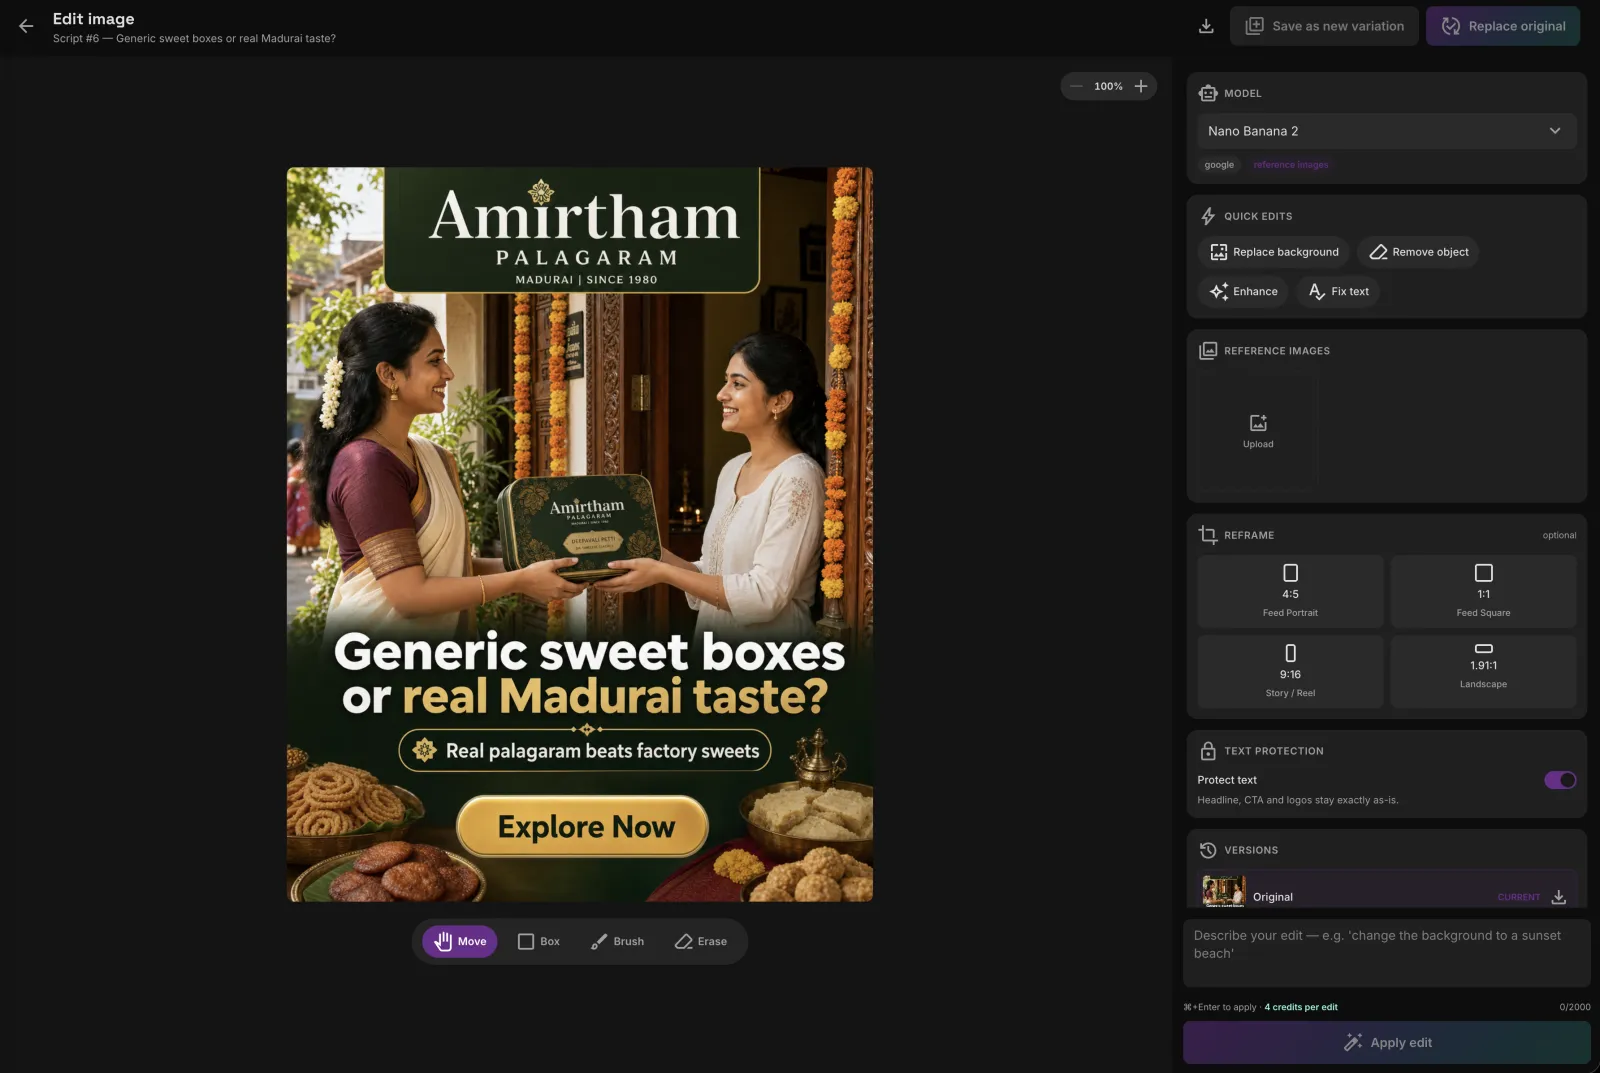The height and width of the screenshot is (1073, 1600).
Task: Click the reference images tag
Action: pos(1291,165)
